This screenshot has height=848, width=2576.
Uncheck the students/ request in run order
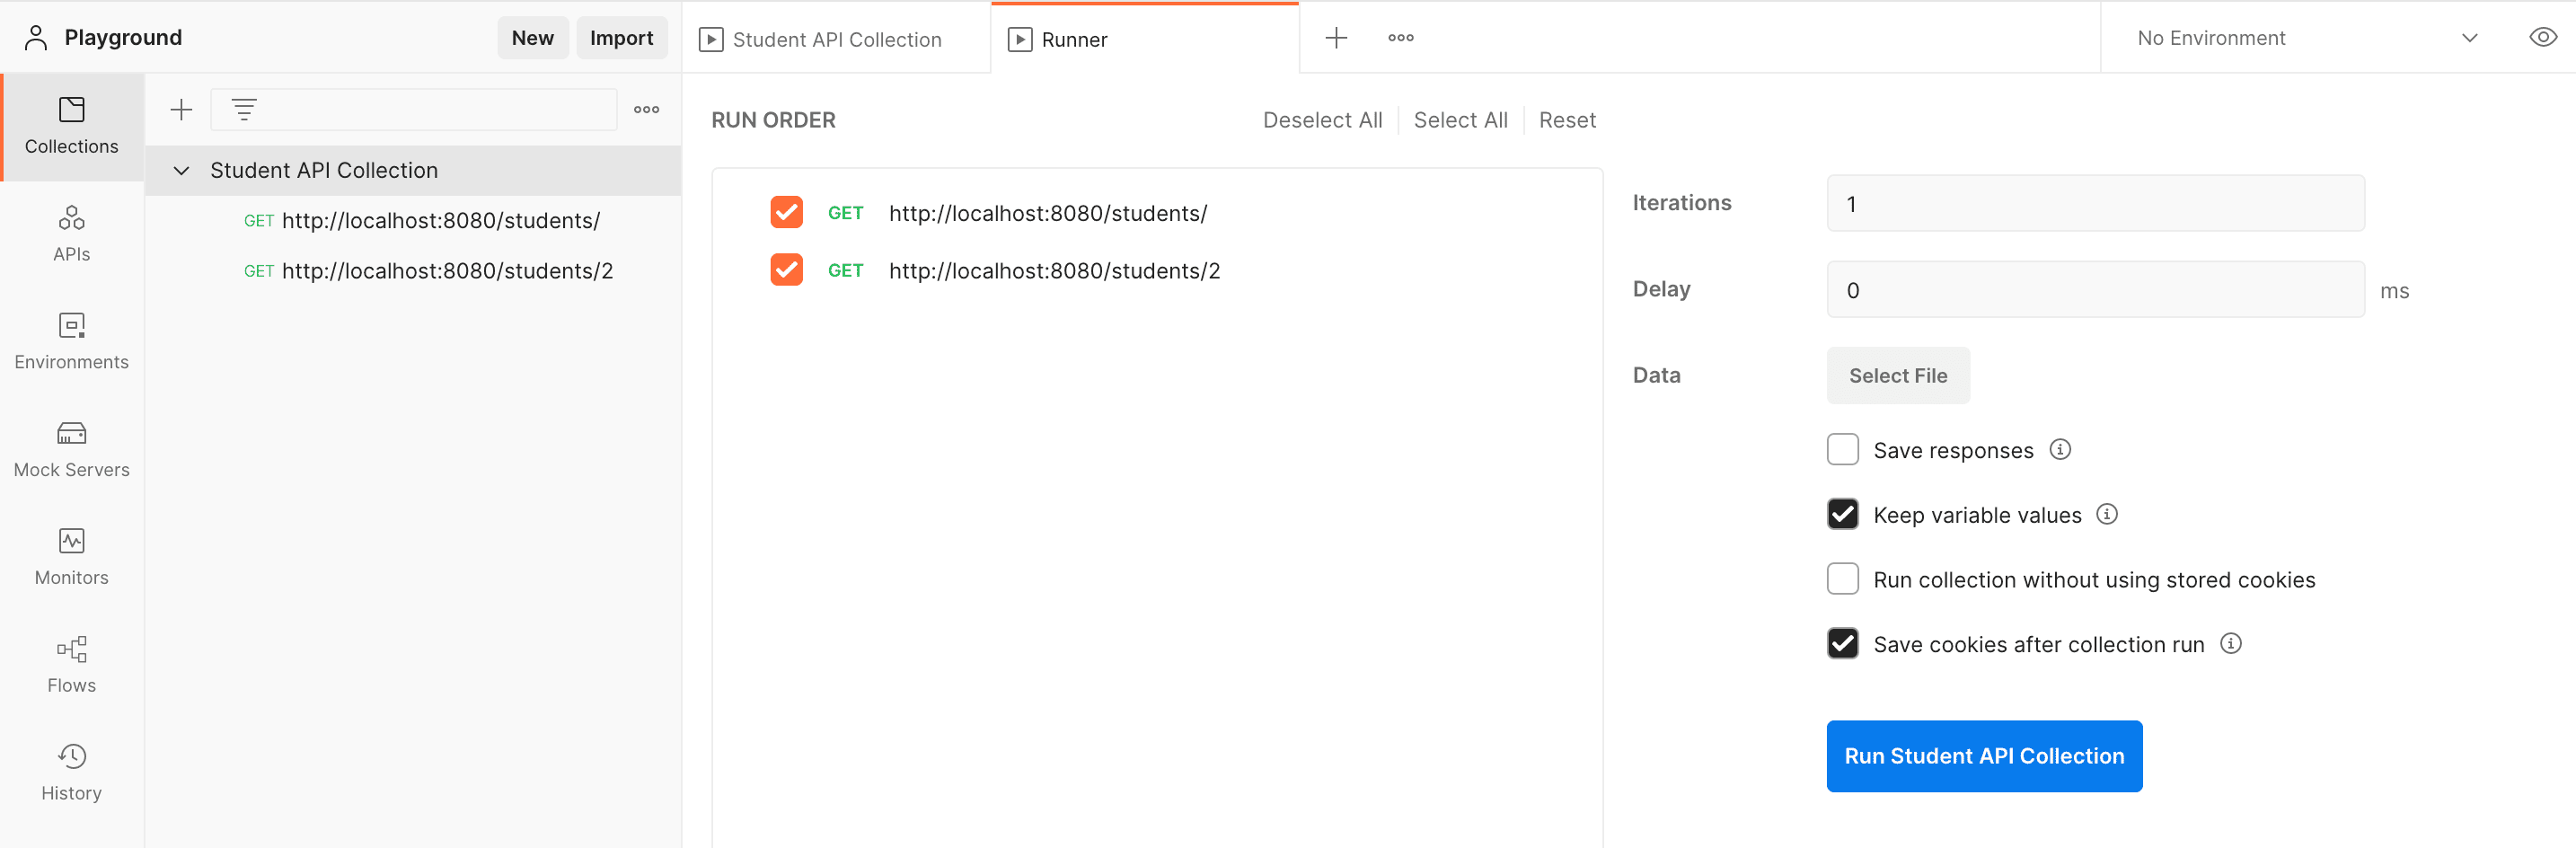786,212
